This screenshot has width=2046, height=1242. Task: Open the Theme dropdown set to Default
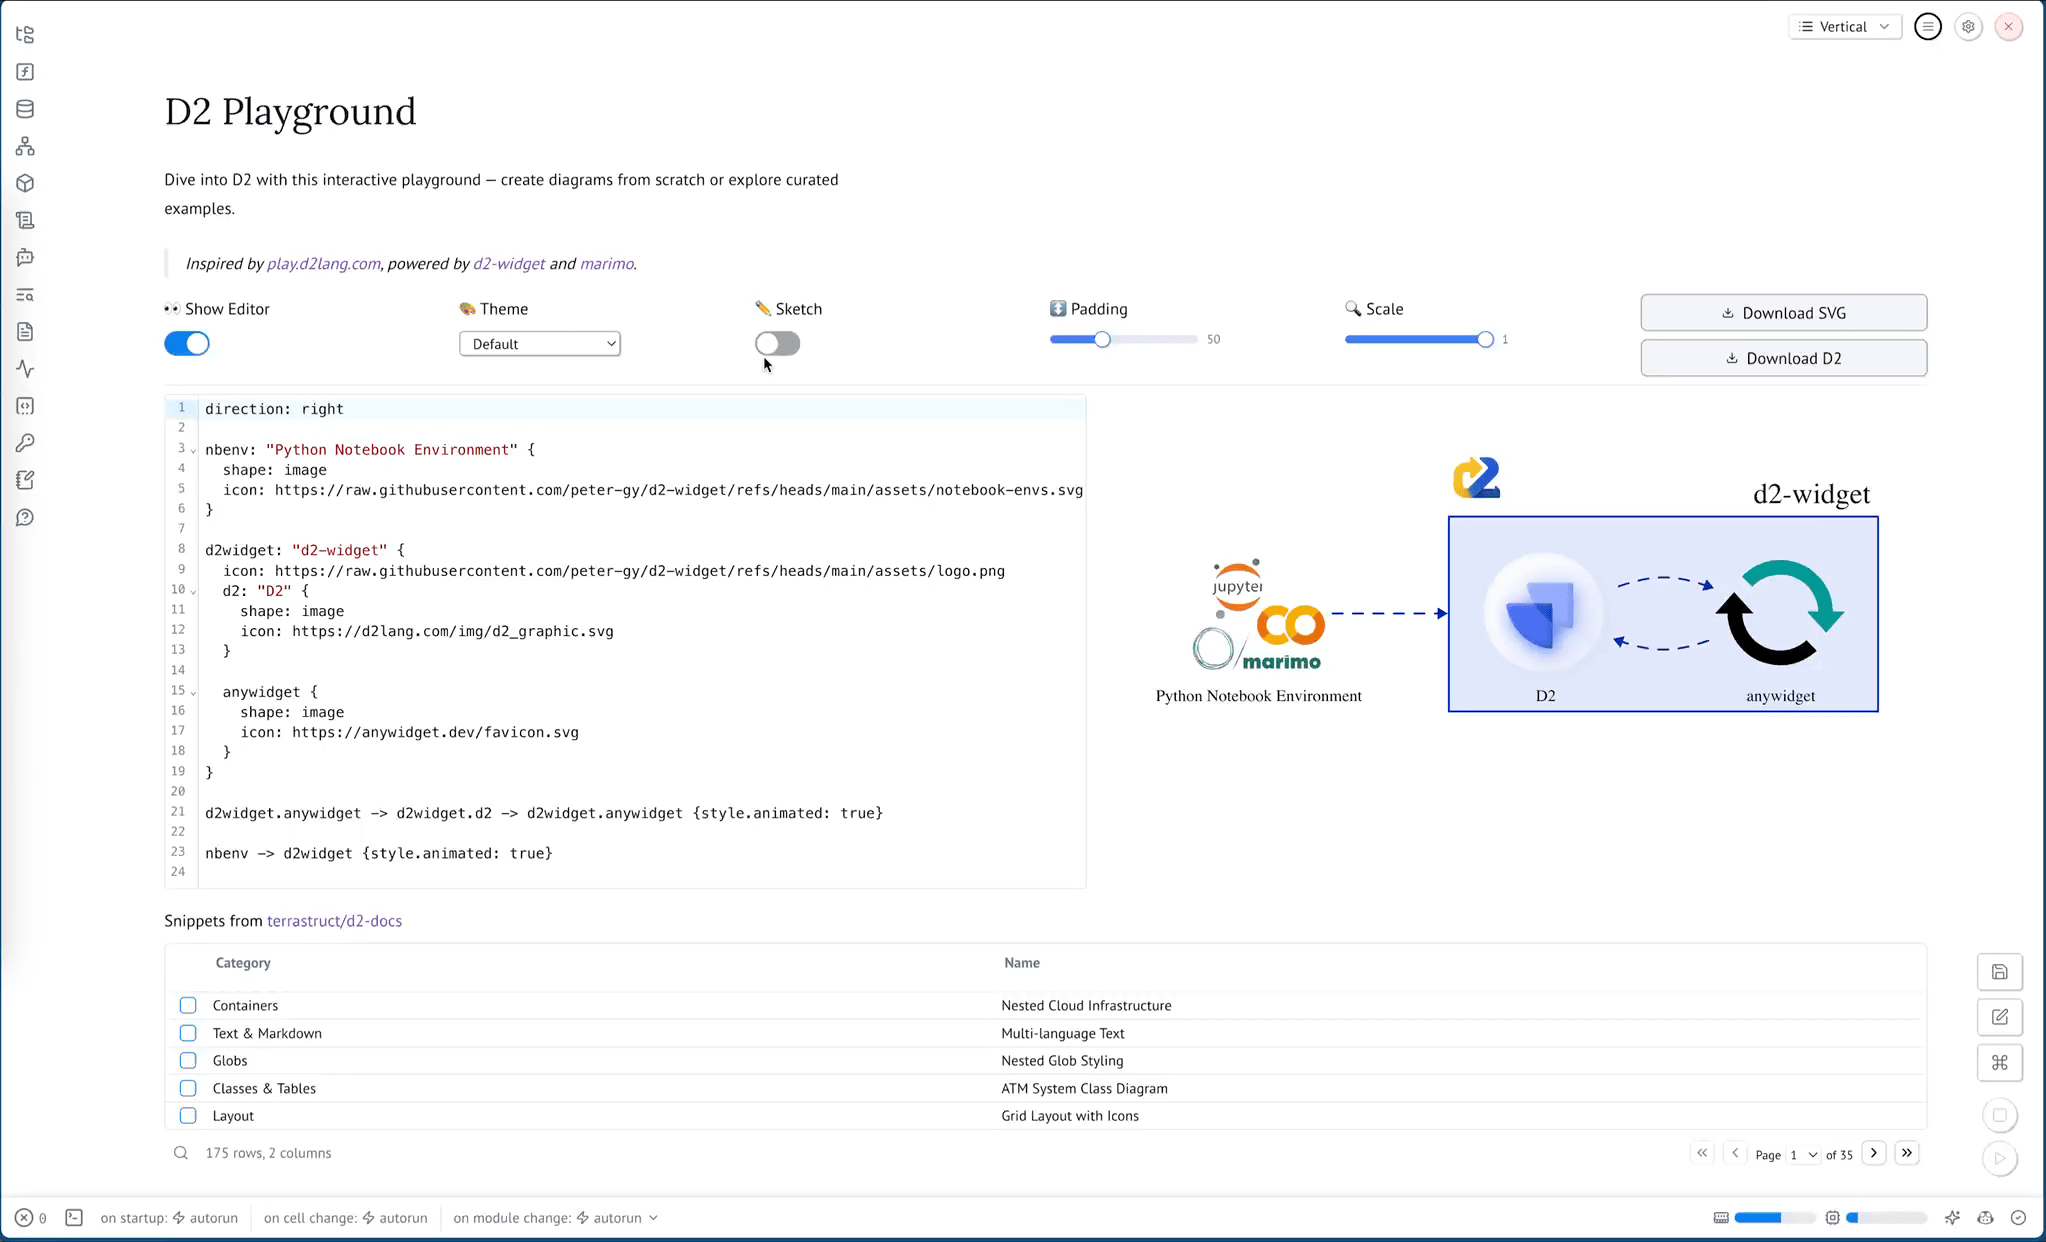coord(540,344)
